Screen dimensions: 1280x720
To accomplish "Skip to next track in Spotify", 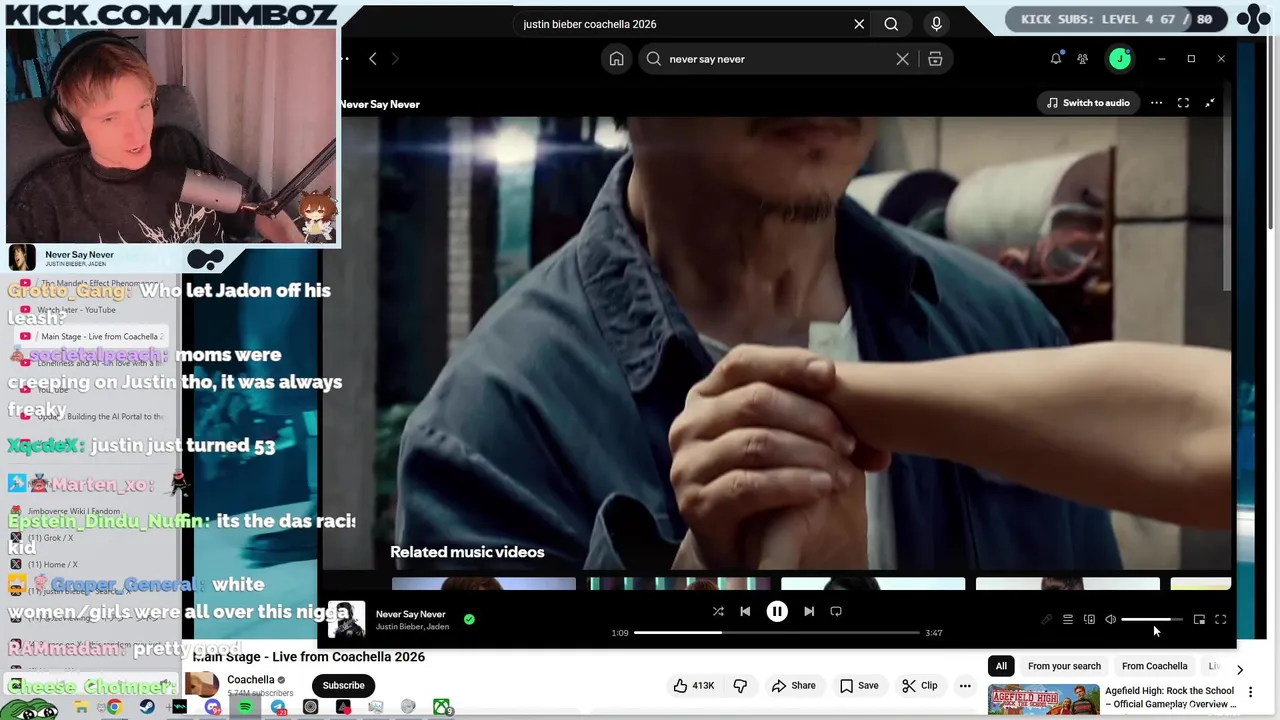I will point(809,611).
